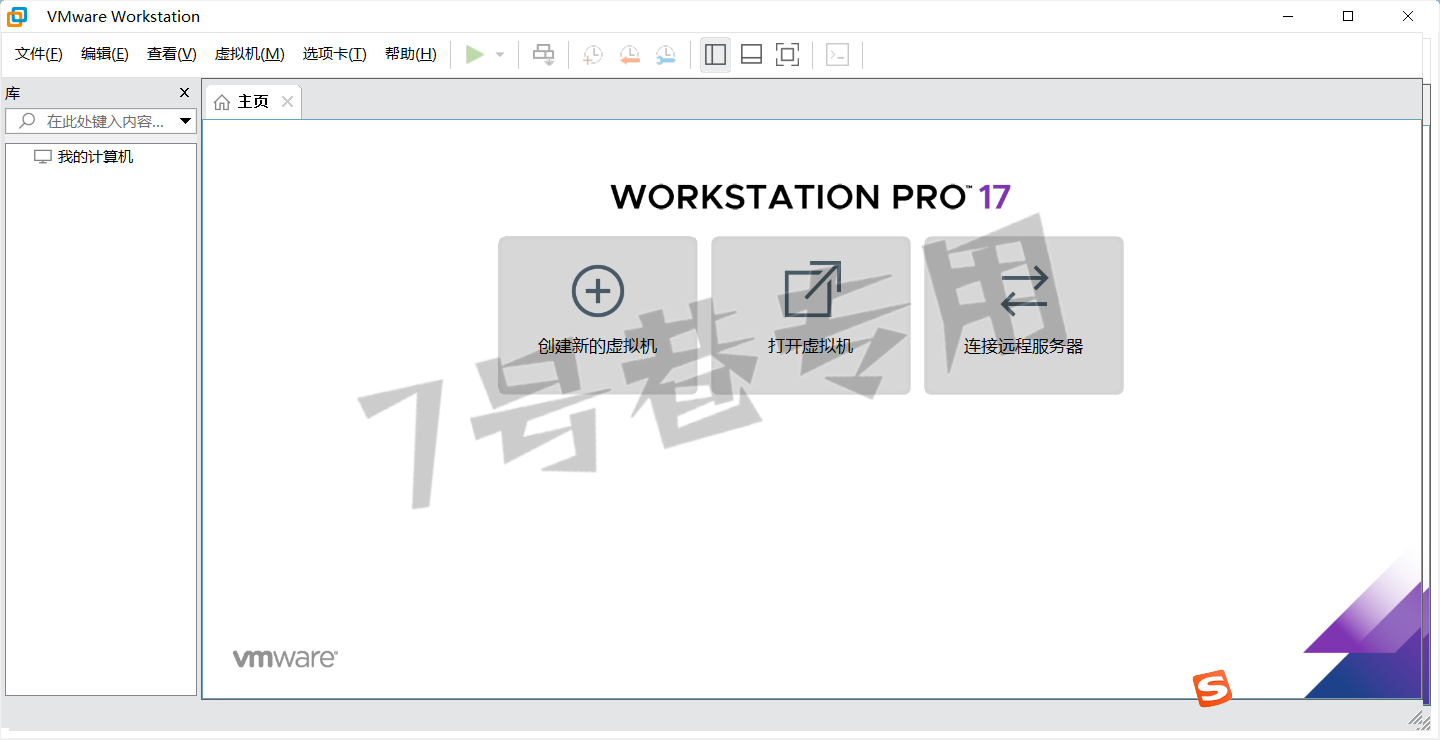
Task: Expand the library search dropdown arrow
Action: coord(185,122)
